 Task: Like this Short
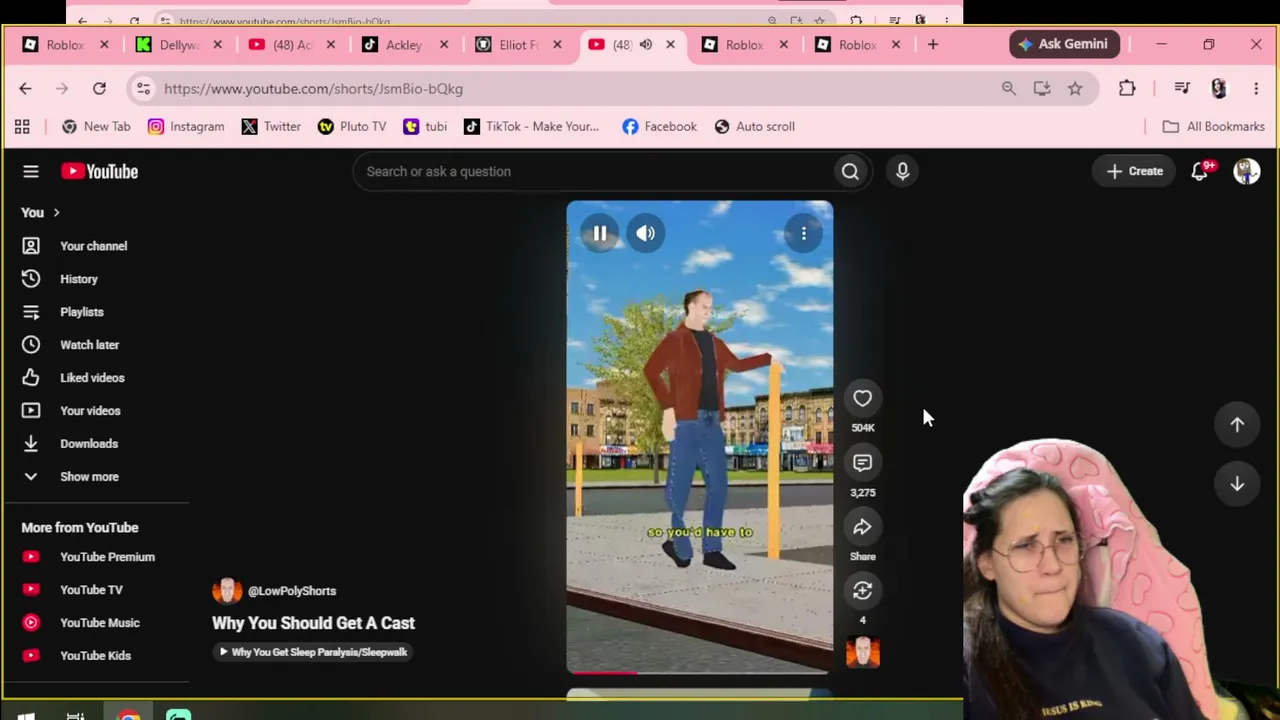(862, 399)
